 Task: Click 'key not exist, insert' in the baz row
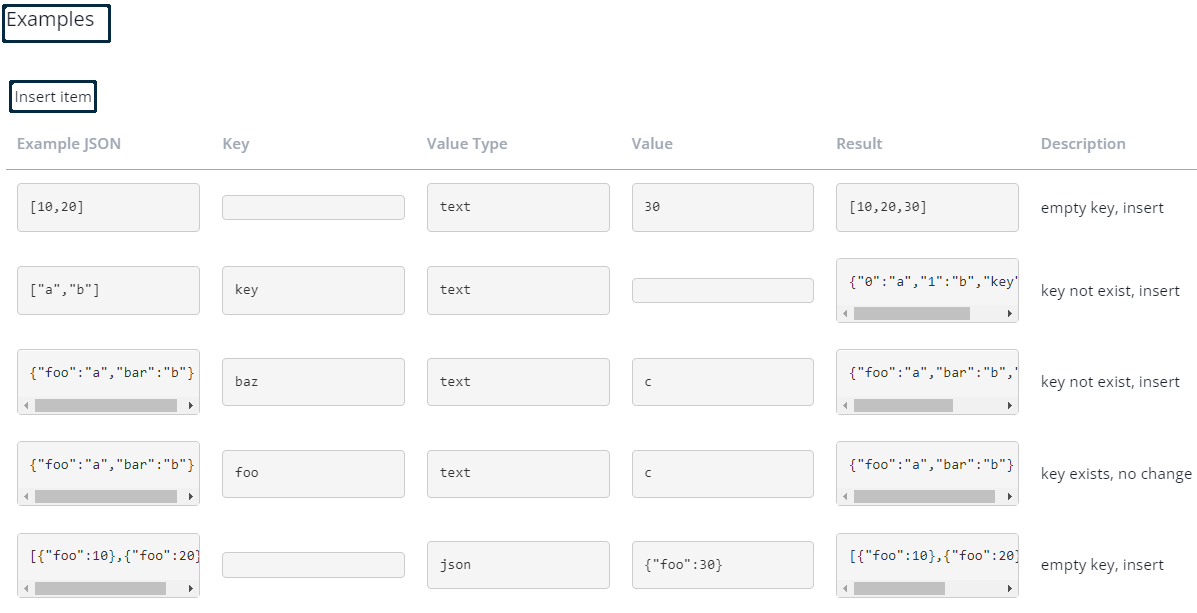click(1110, 382)
